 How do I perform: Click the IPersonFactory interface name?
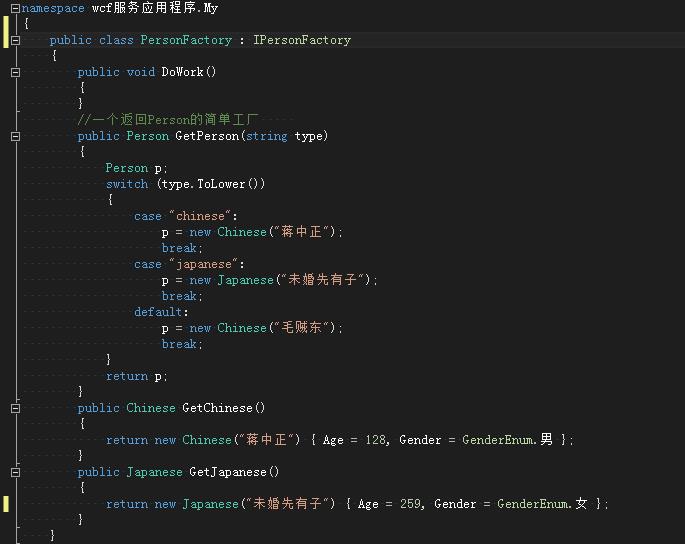coord(302,40)
